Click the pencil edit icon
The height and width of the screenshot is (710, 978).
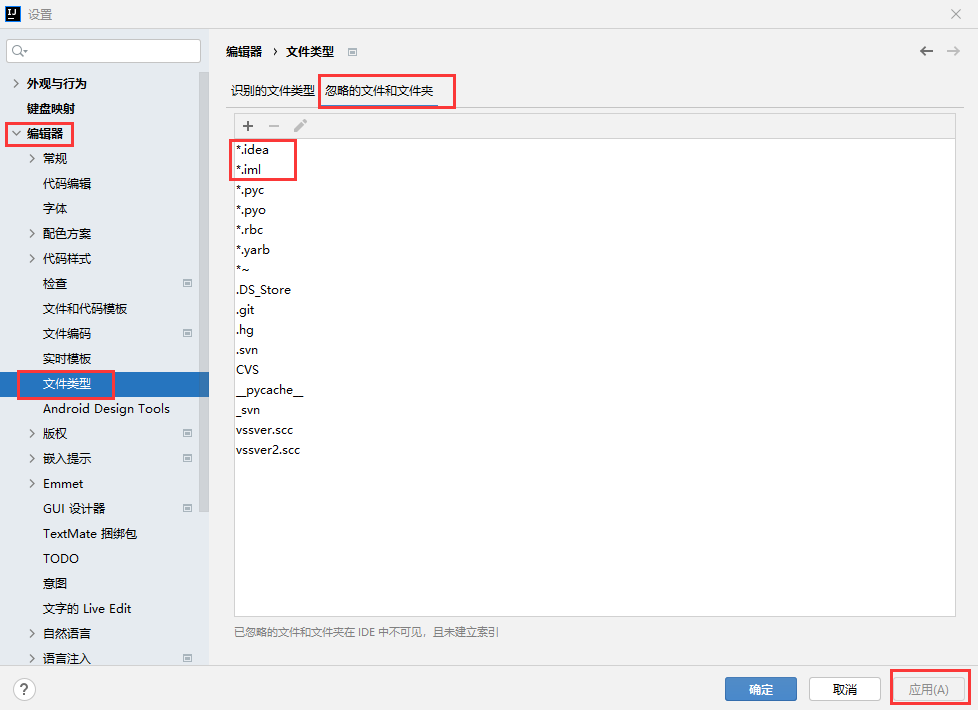point(300,126)
